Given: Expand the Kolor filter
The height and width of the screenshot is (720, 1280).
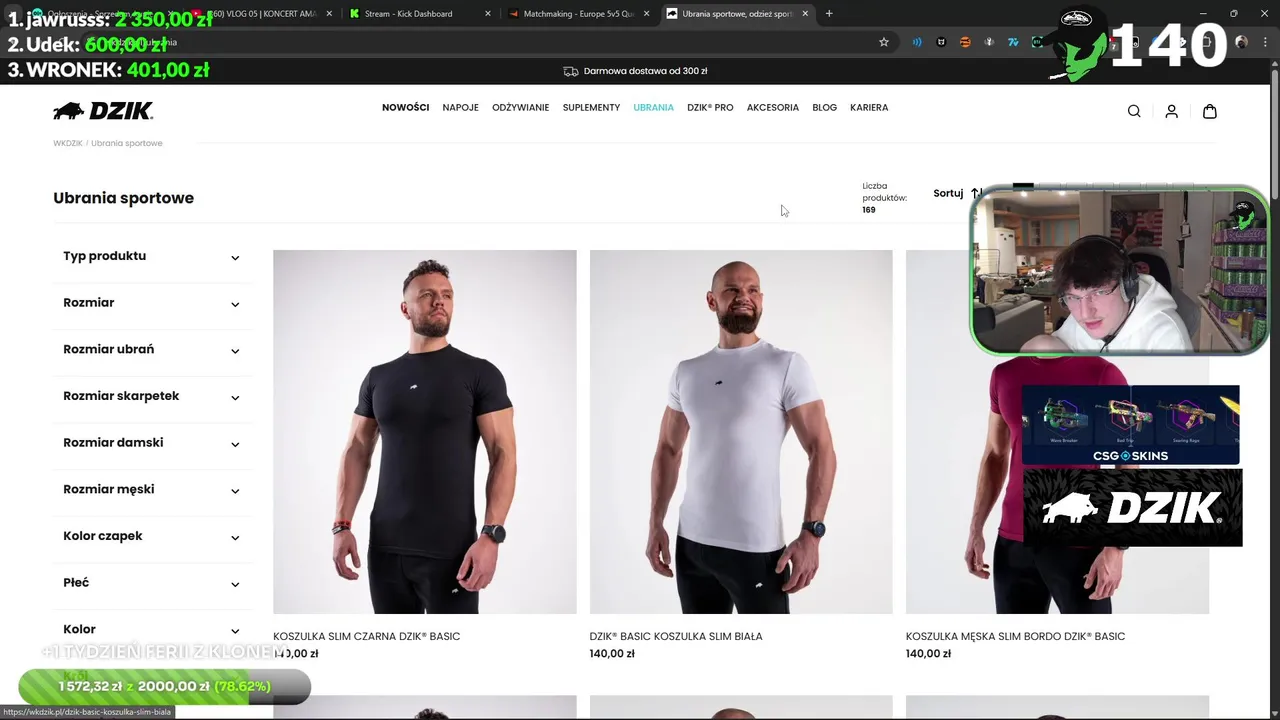Looking at the screenshot, I should point(152,629).
